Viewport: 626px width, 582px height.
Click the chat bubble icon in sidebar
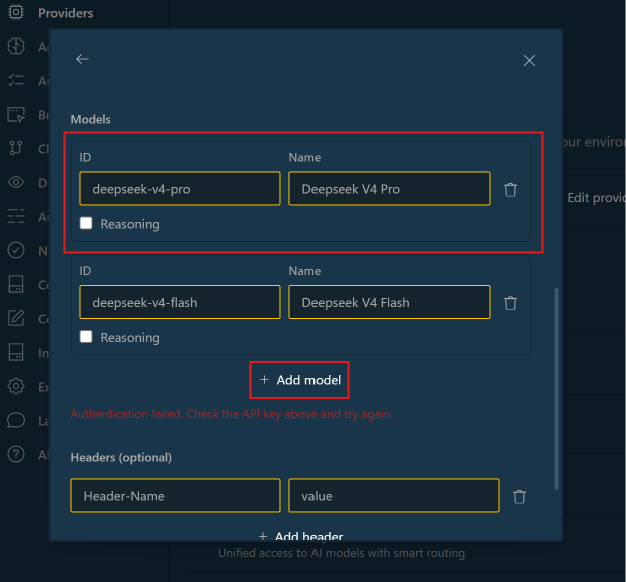coord(16,420)
